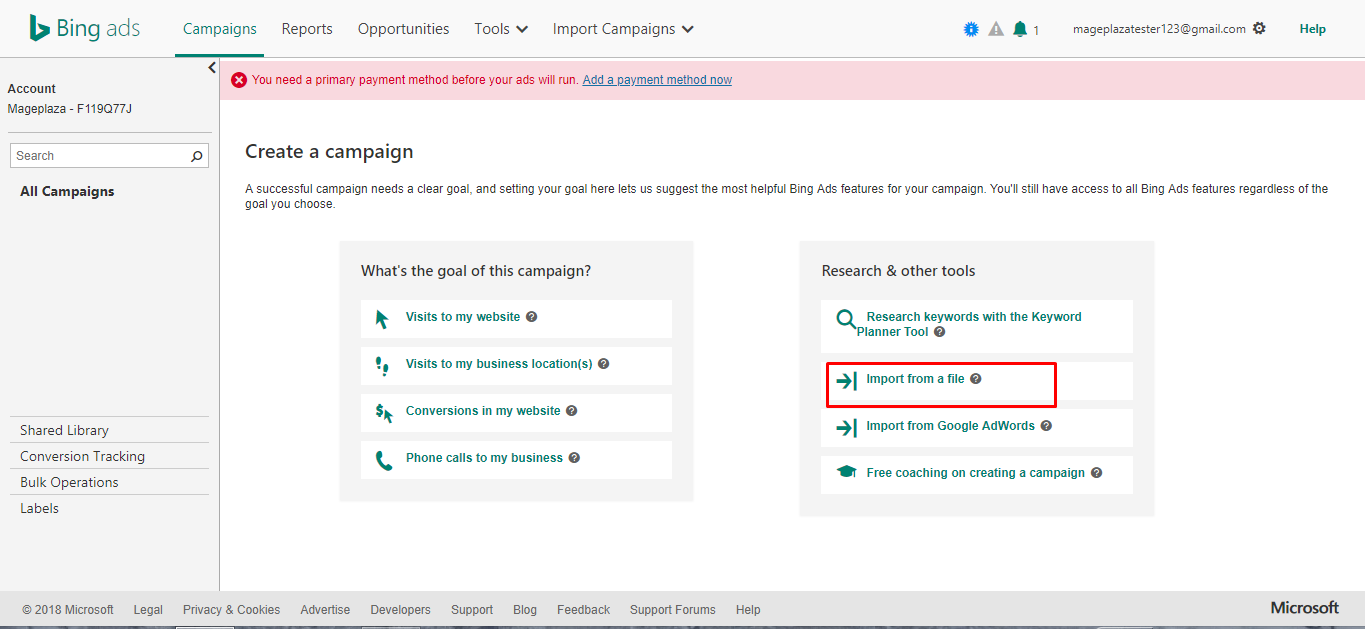This screenshot has width=1365, height=629.
Task: Open Privacy & Cookies footer link
Action: [x=231, y=610]
